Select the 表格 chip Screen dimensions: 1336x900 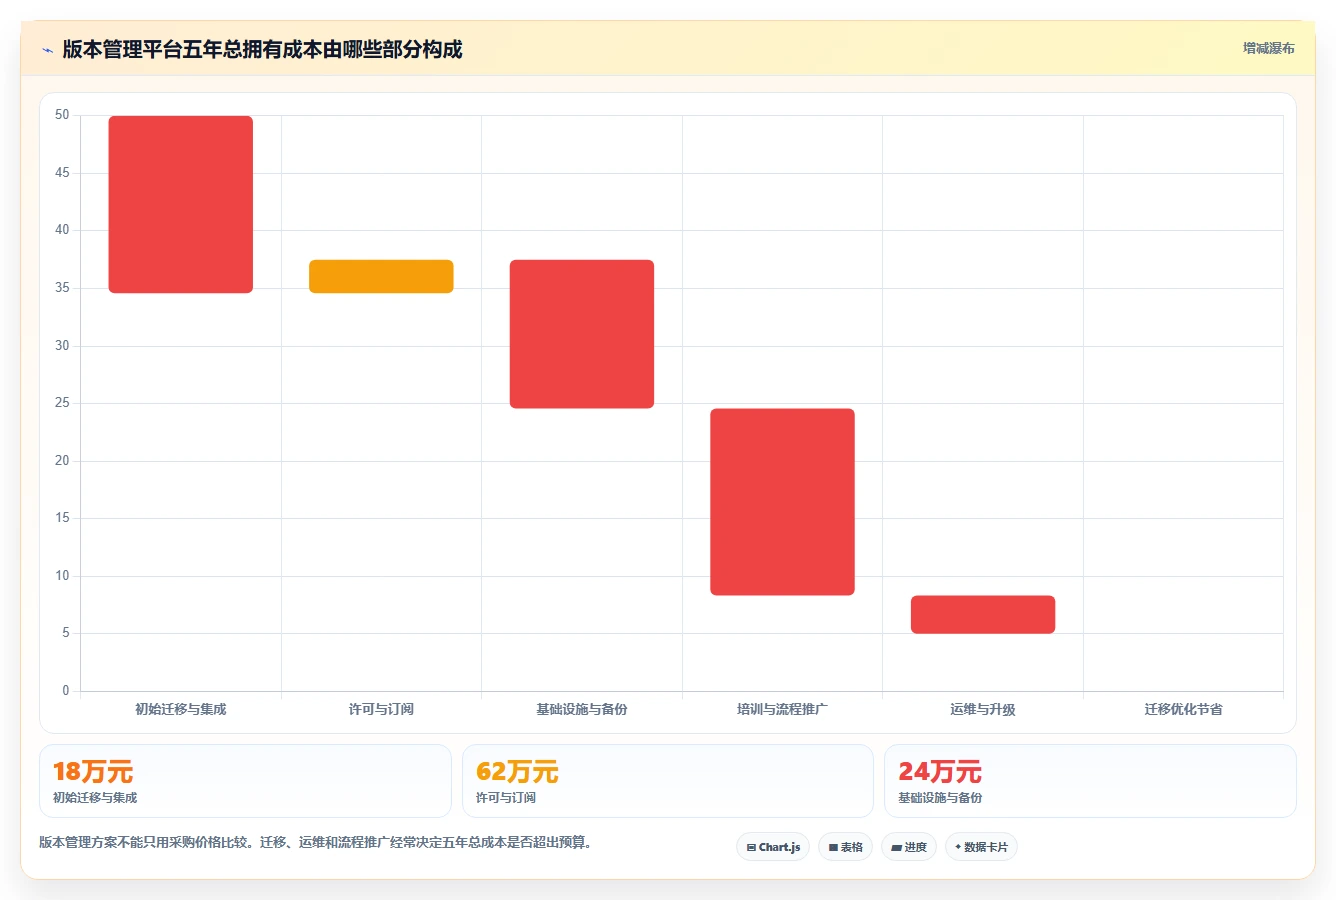[x=845, y=847]
